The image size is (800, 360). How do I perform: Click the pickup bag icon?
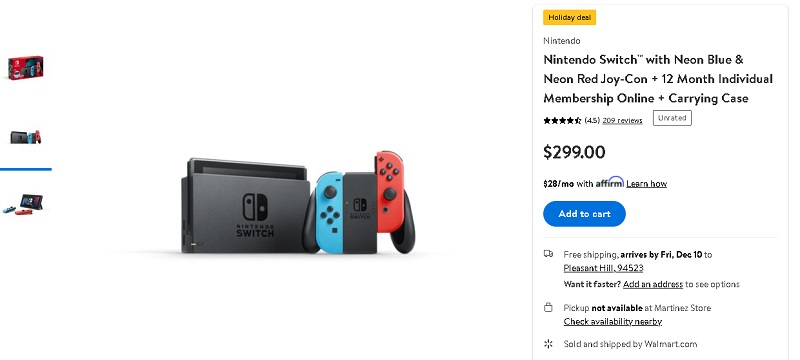coord(548,307)
